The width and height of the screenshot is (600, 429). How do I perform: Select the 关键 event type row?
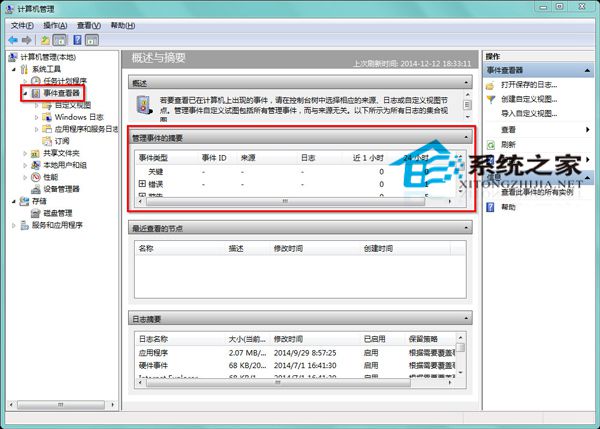pyautogui.click(x=296, y=172)
